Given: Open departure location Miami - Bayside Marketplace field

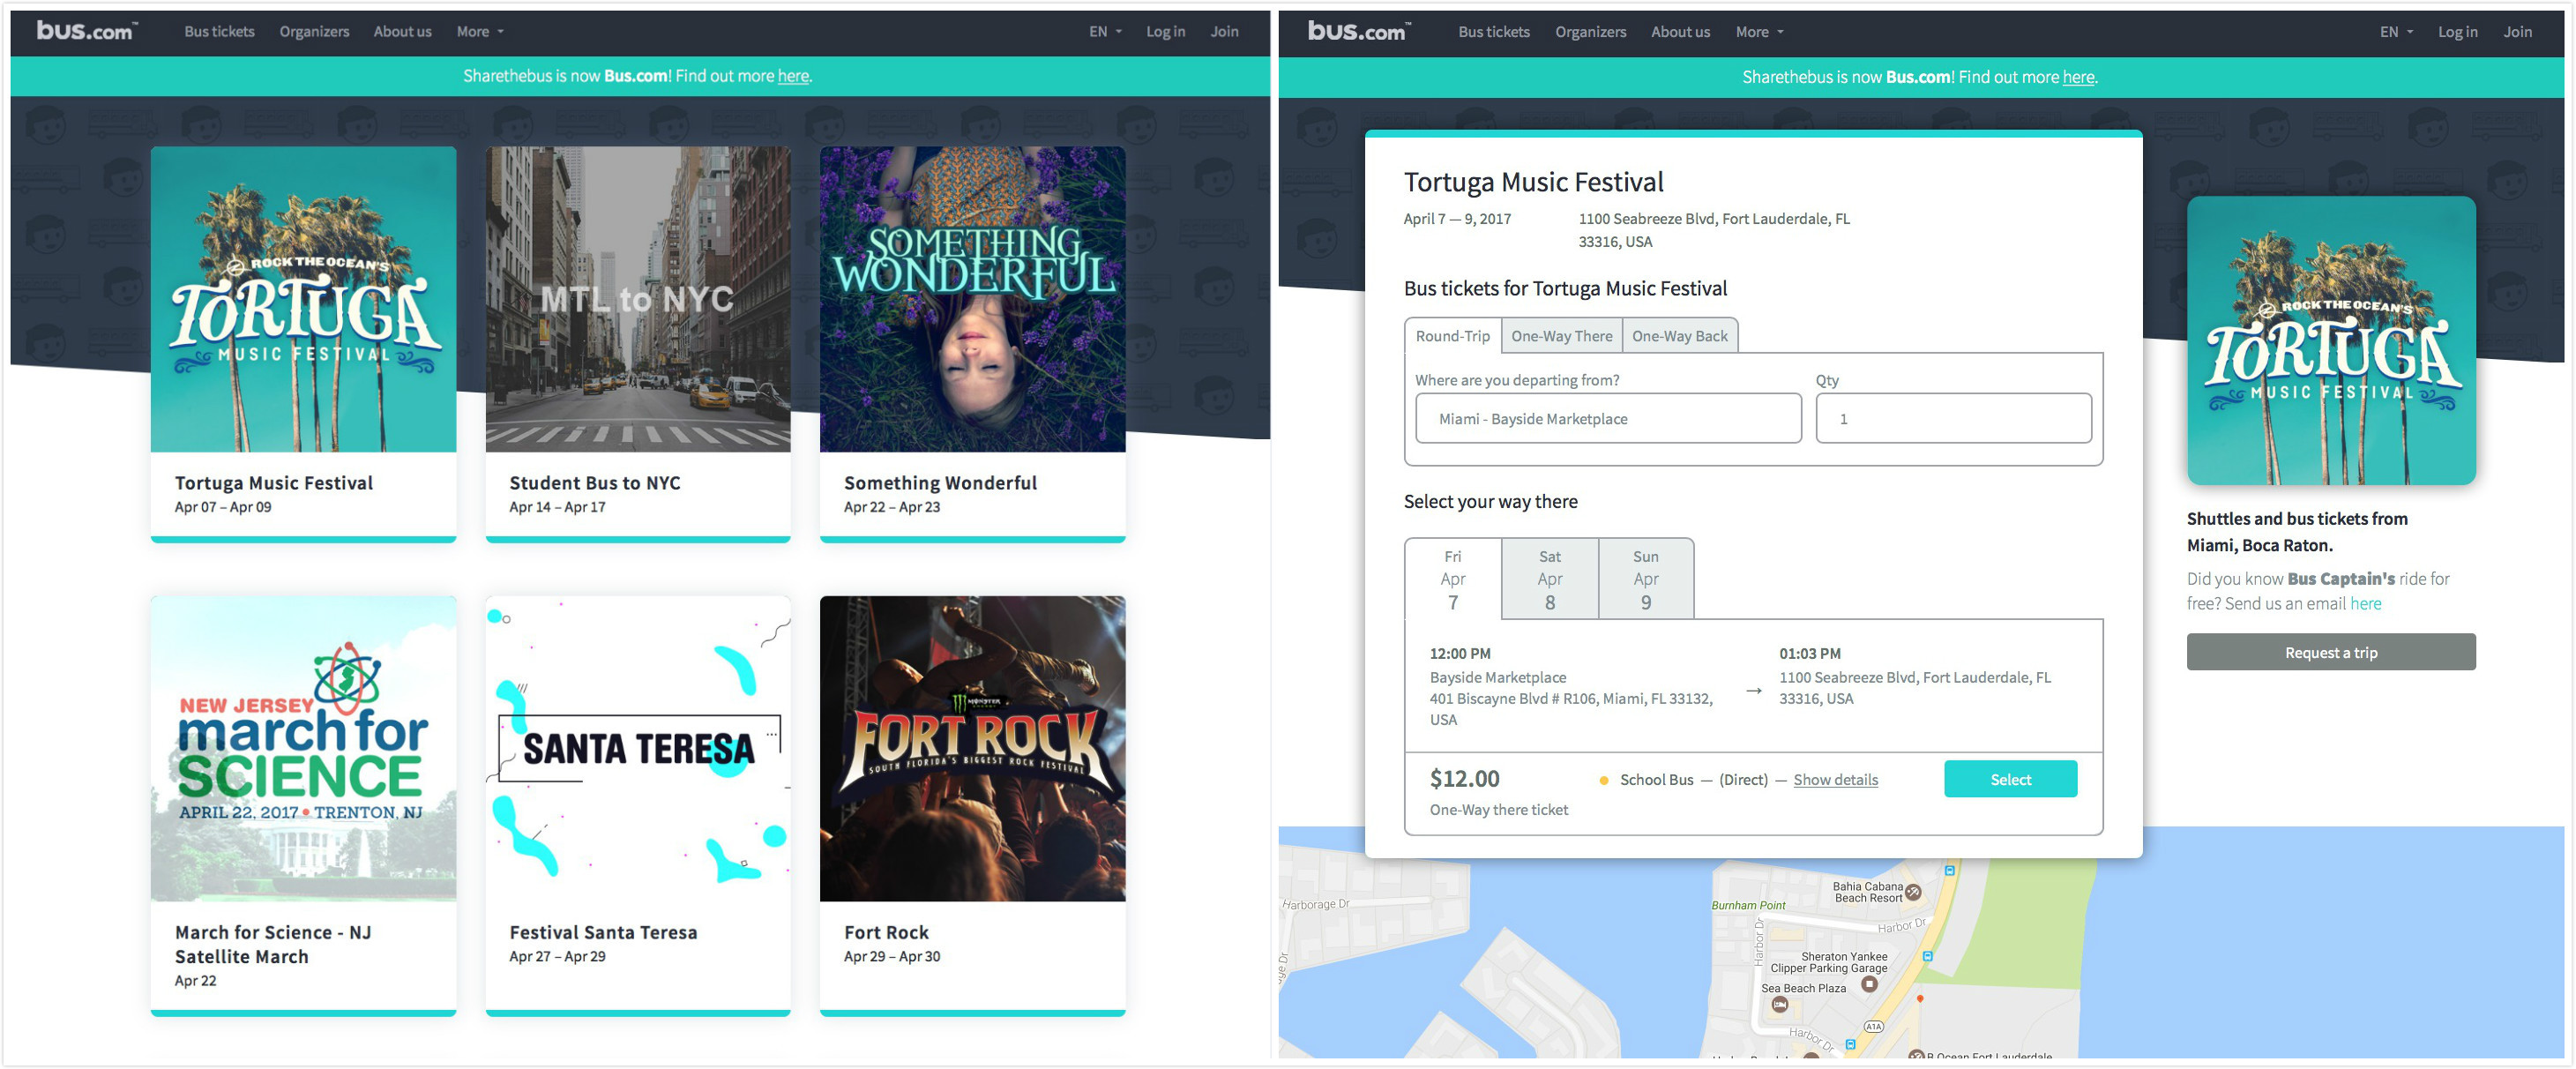Looking at the screenshot, I should [1607, 418].
